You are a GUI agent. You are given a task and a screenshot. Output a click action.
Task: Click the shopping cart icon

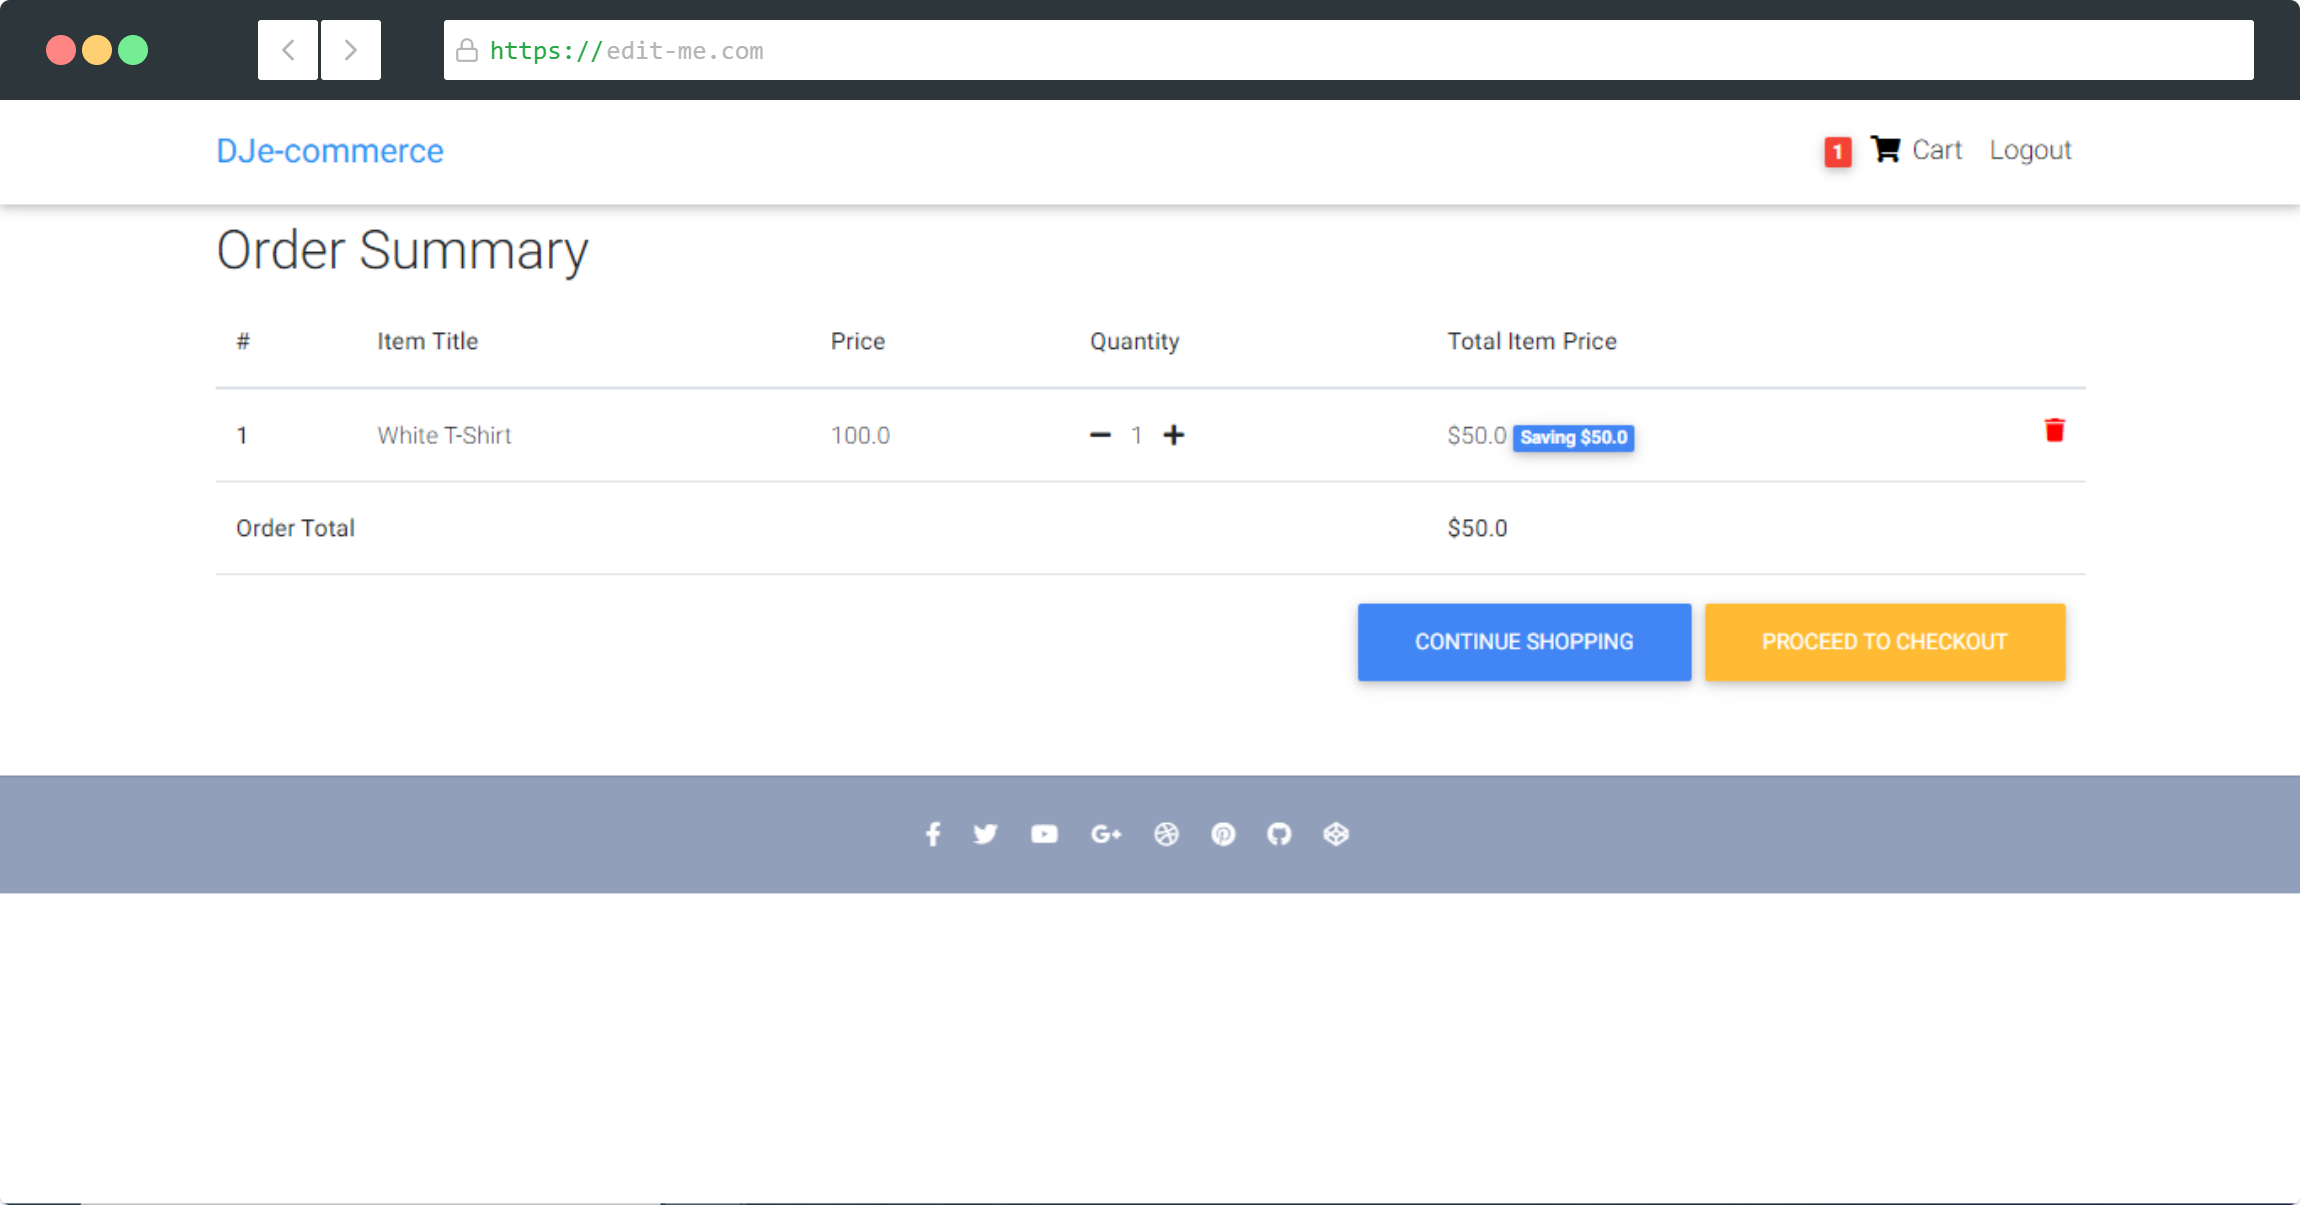(1885, 150)
